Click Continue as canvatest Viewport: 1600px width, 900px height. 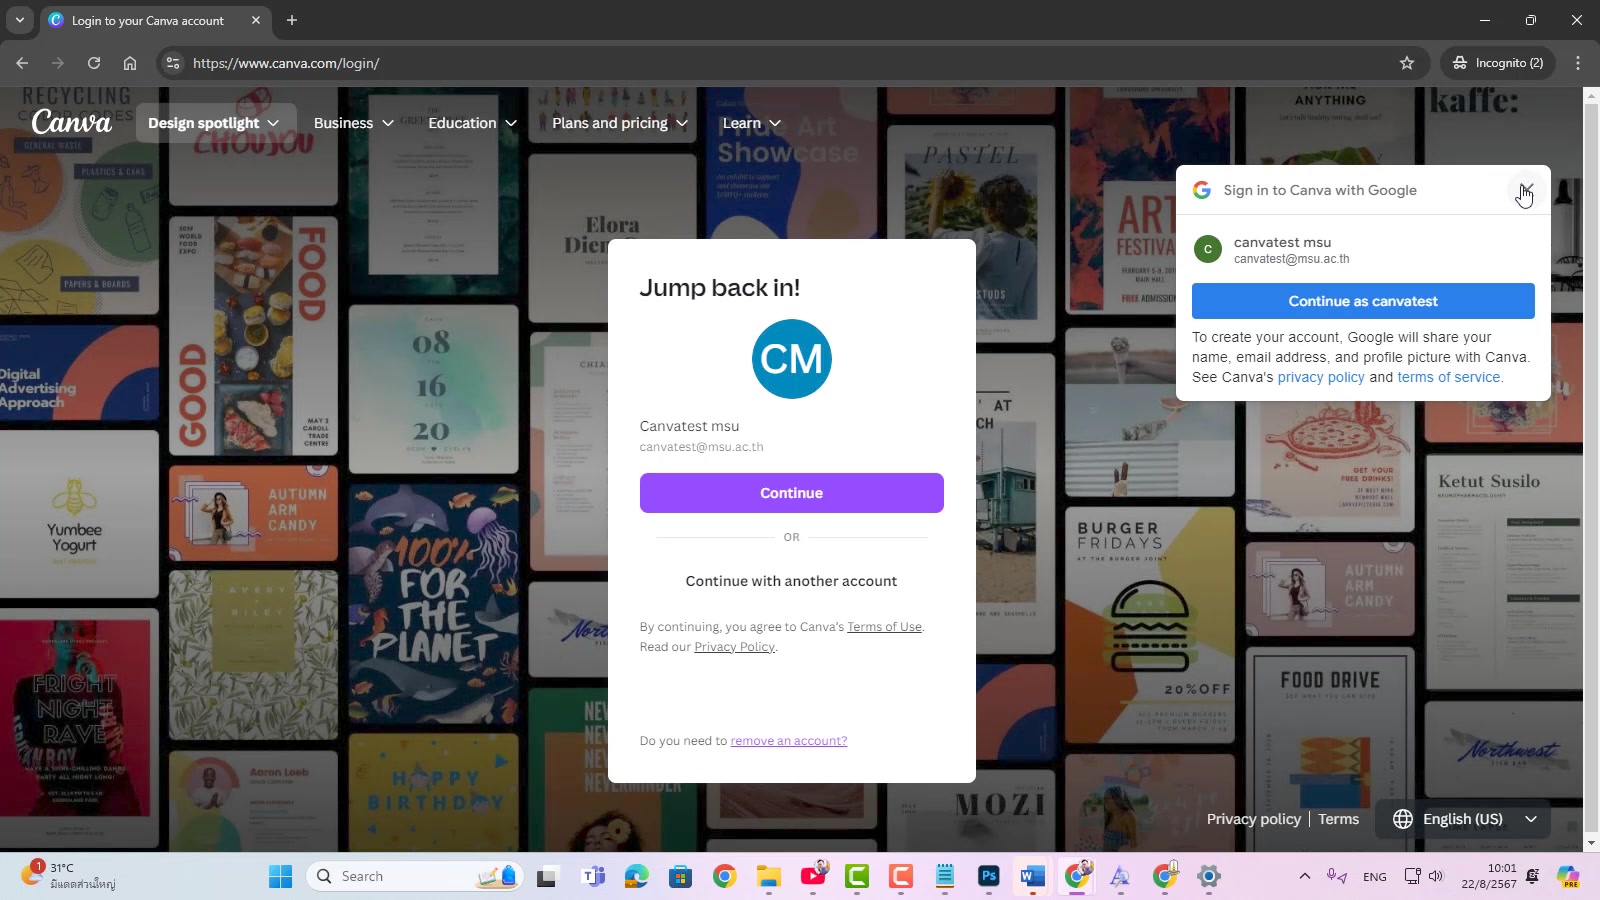(x=1363, y=301)
